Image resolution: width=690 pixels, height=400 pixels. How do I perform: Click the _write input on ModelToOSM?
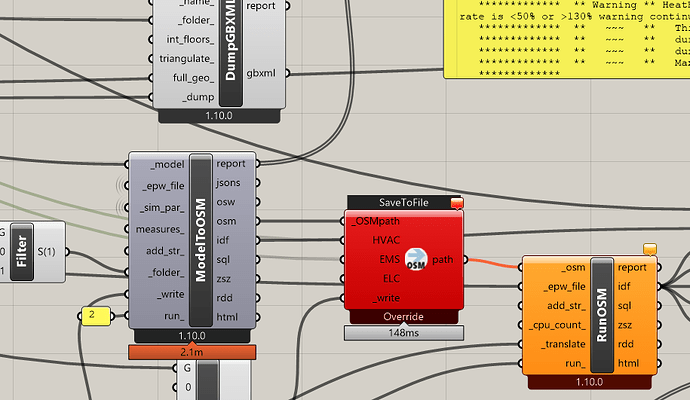(170, 294)
